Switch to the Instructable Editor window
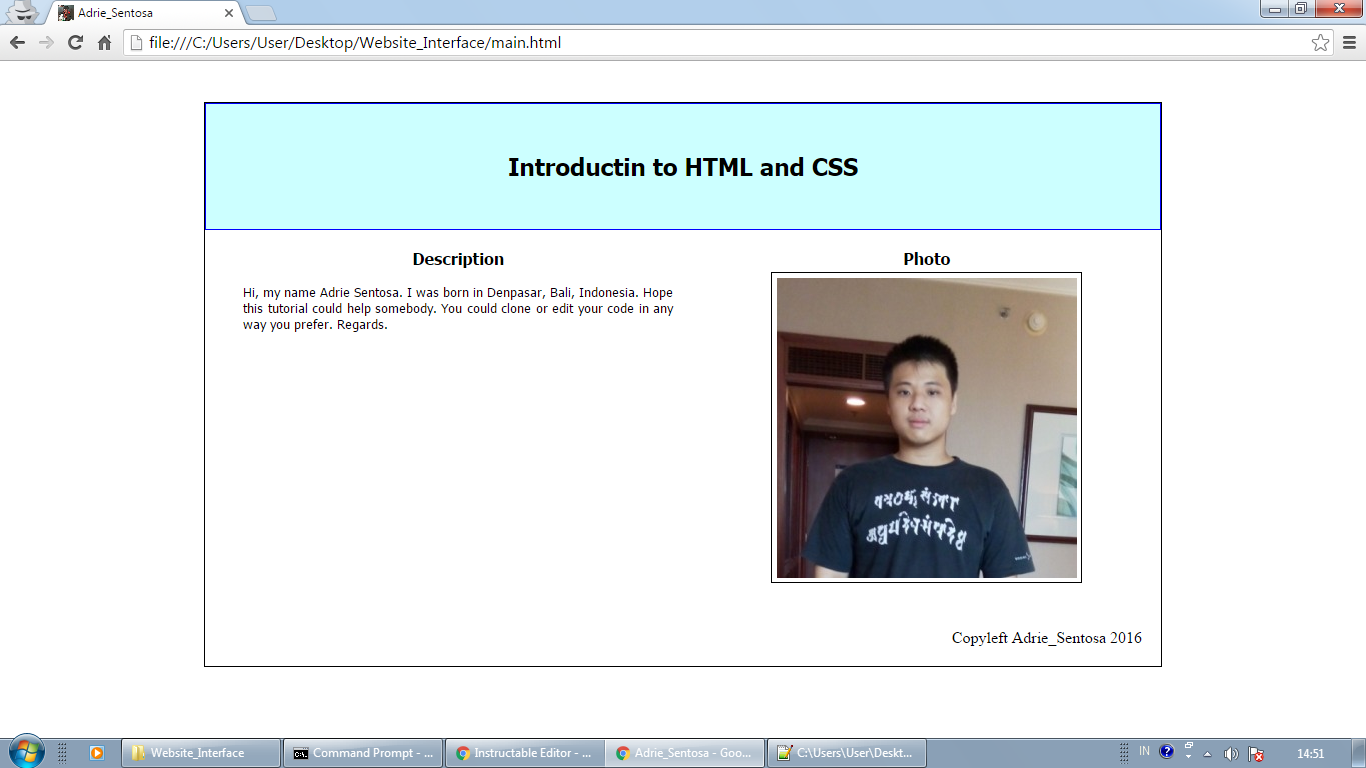The height and width of the screenshot is (768, 1366). click(x=524, y=751)
